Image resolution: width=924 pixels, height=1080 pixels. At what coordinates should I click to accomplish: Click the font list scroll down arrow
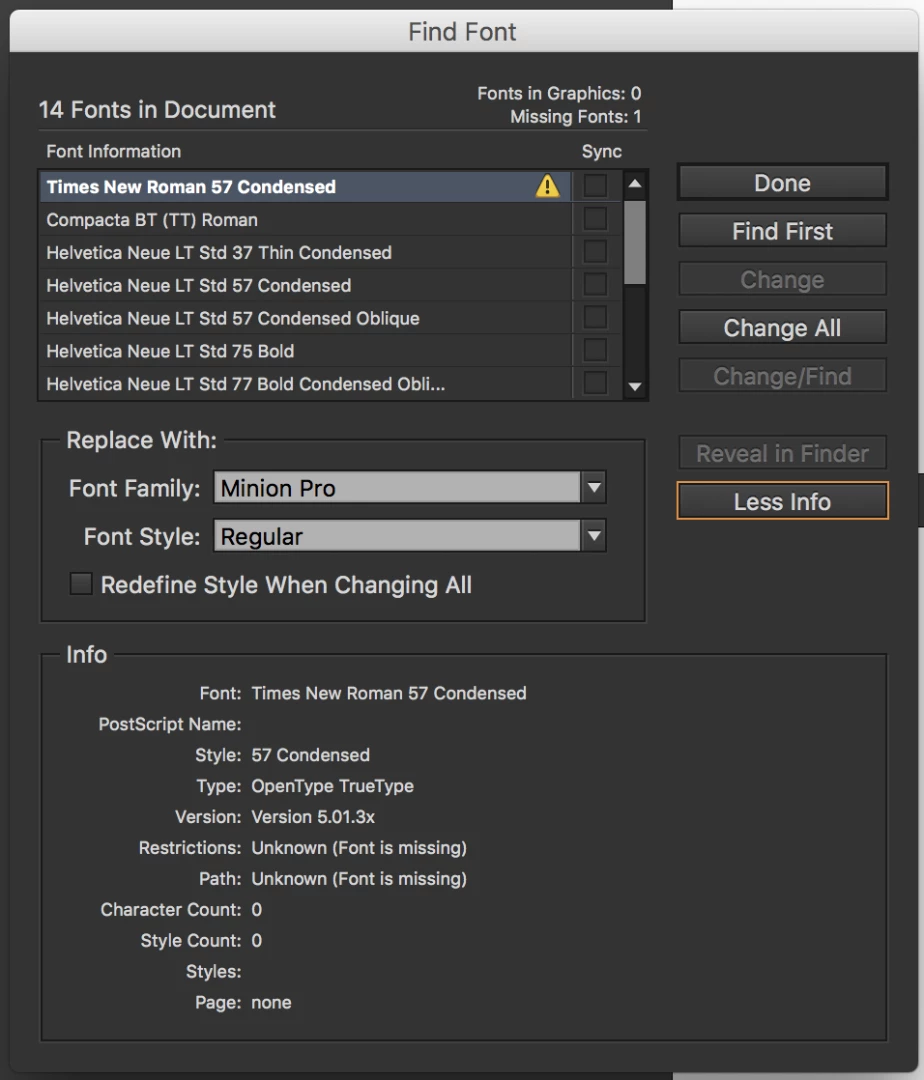635,387
